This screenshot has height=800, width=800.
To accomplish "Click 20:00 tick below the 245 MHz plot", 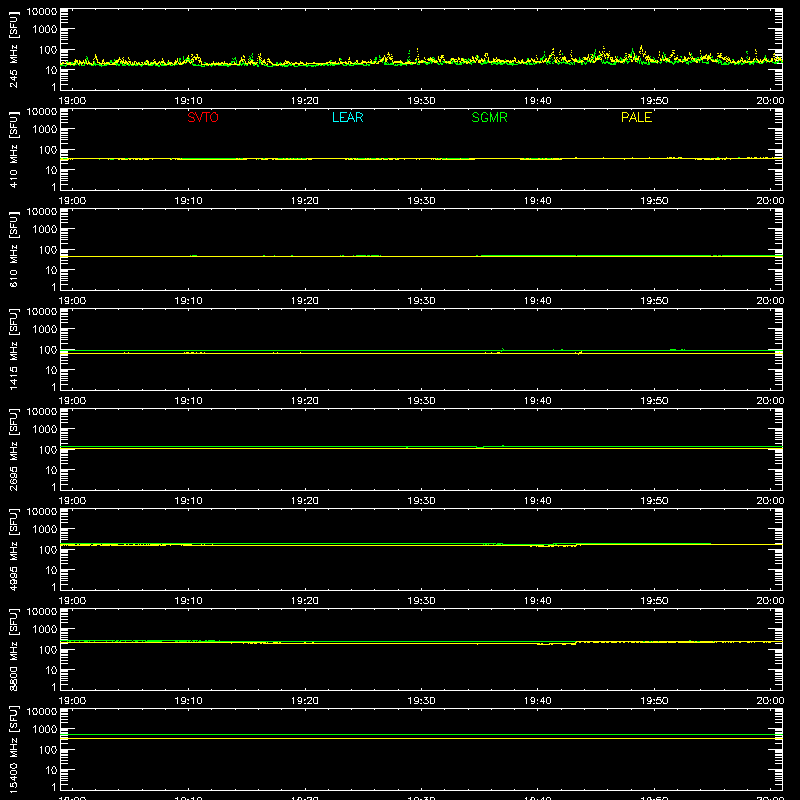I will pyautogui.click(x=770, y=101).
